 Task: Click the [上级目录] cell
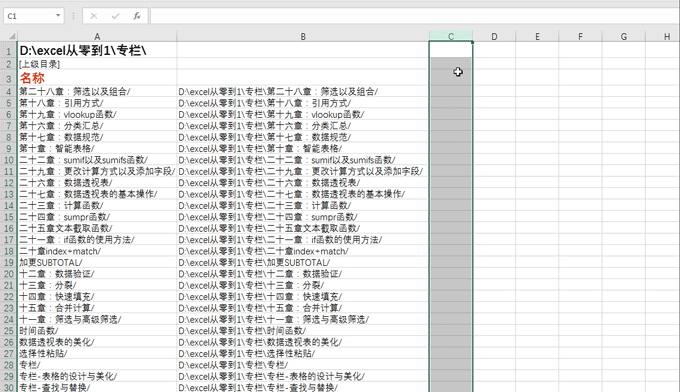[x=97, y=64]
